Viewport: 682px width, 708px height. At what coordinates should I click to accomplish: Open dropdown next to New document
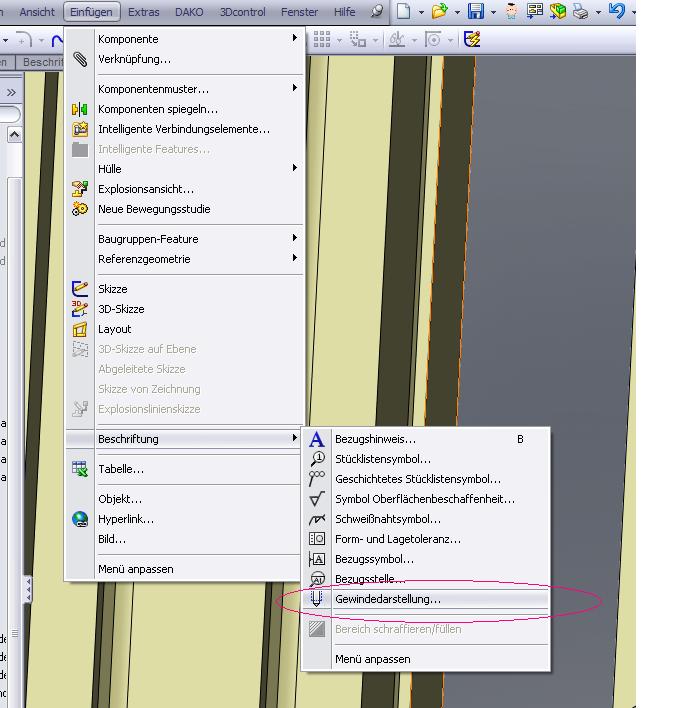click(x=421, y=12)
